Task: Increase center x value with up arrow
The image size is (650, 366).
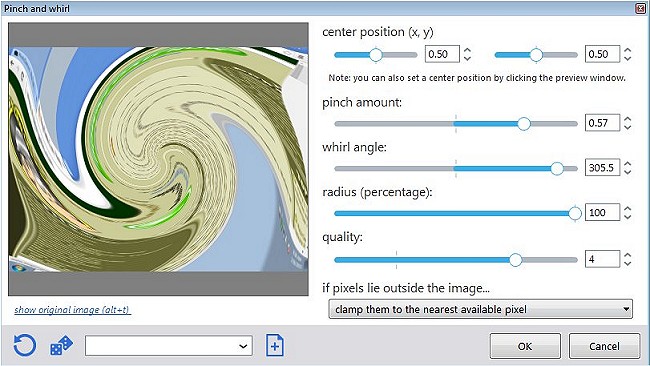Action: click(x=467, y=50)
